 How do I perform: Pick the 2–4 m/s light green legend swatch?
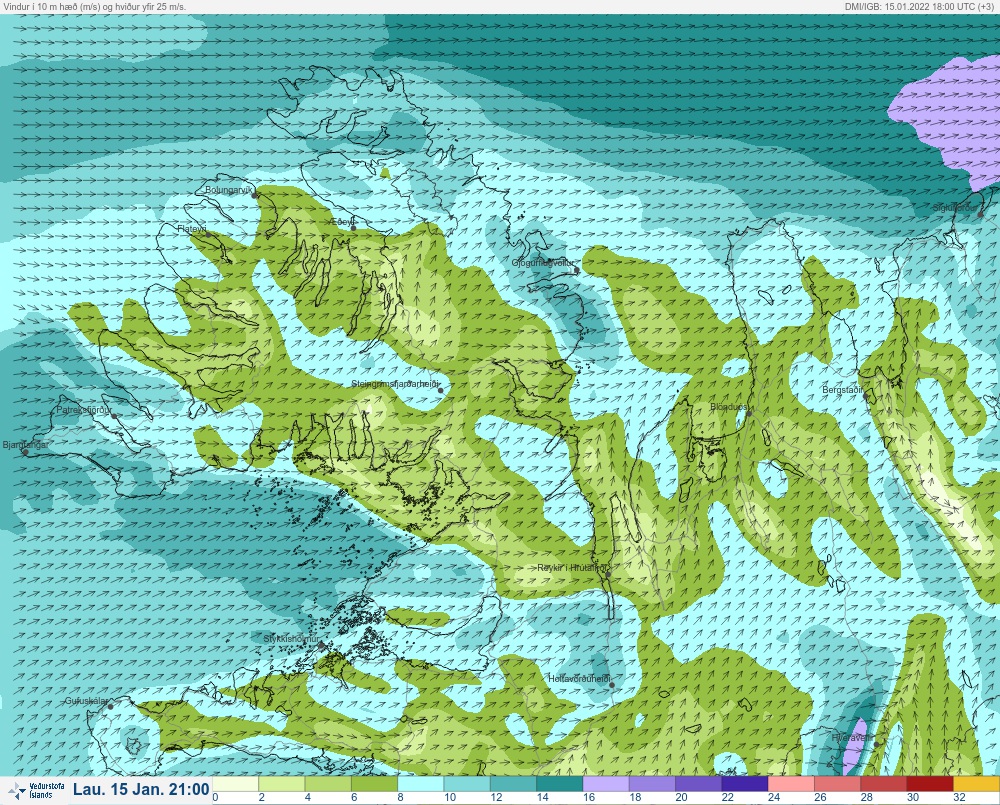click(x=282, y=783)
